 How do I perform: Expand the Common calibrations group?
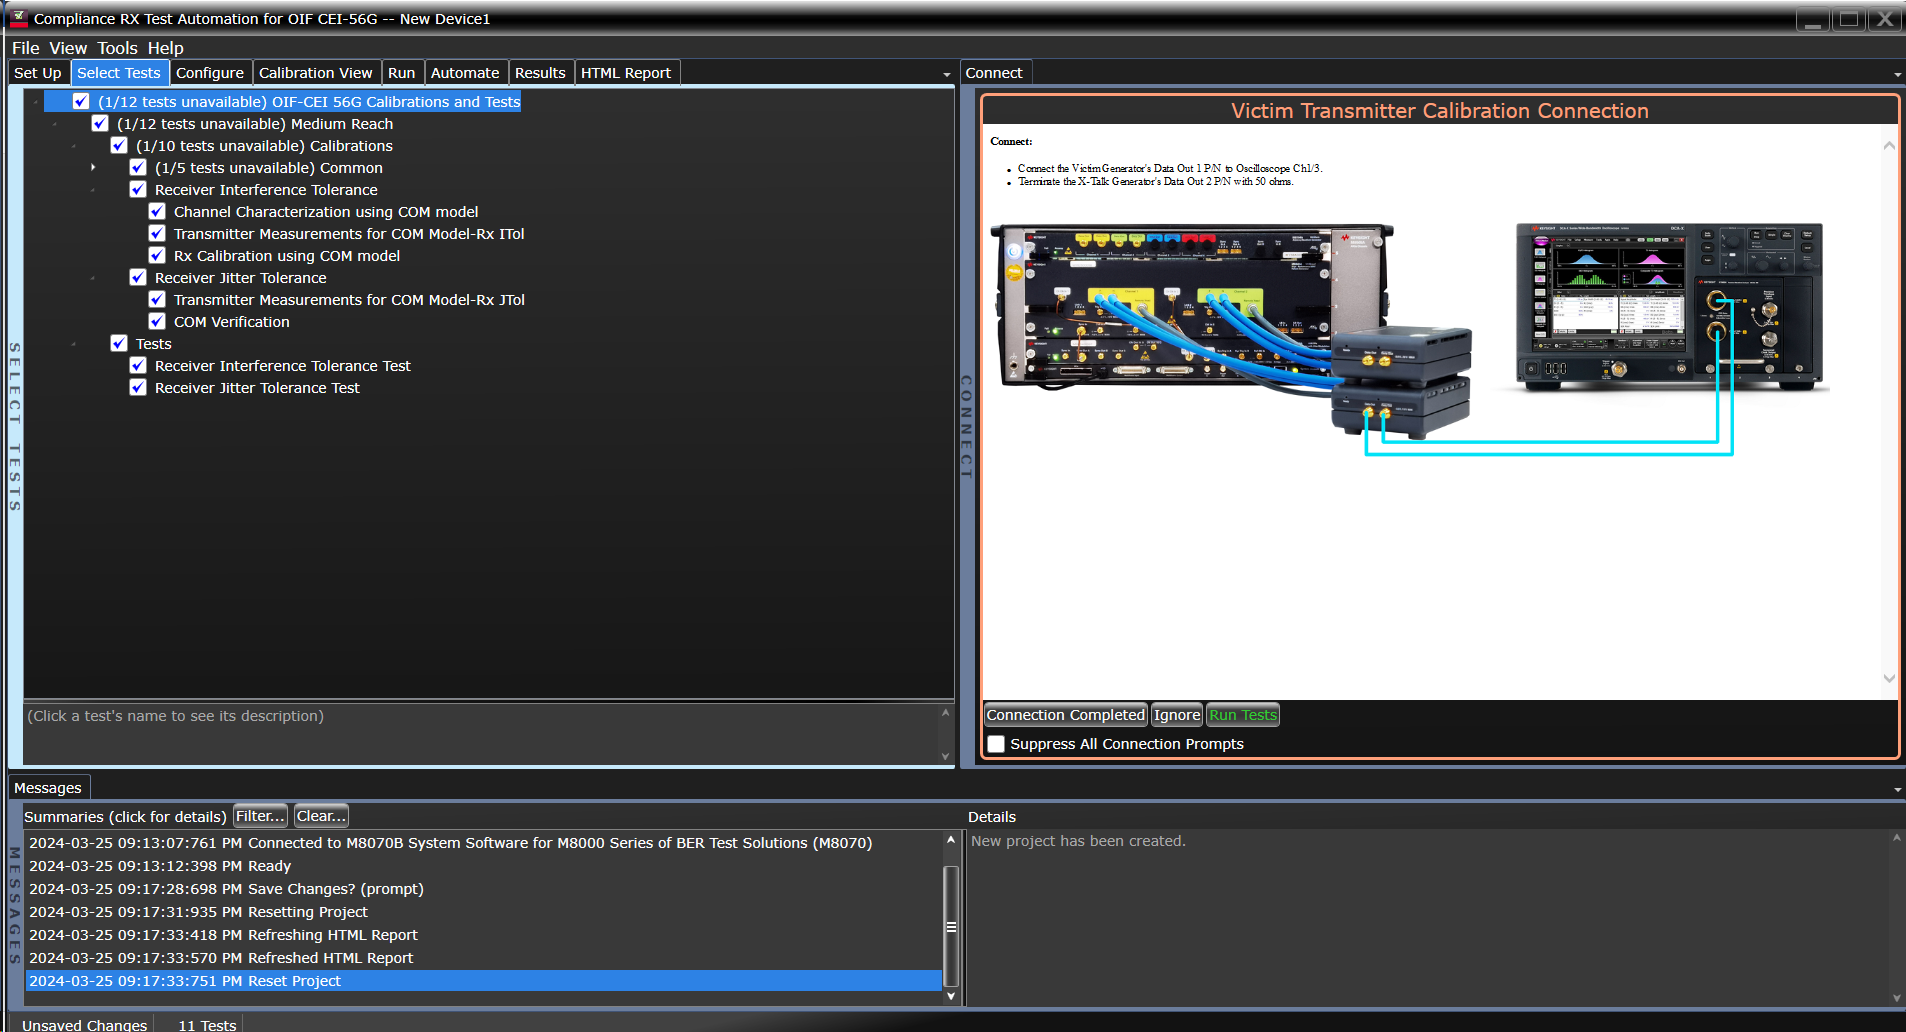(x=93, y=167)
